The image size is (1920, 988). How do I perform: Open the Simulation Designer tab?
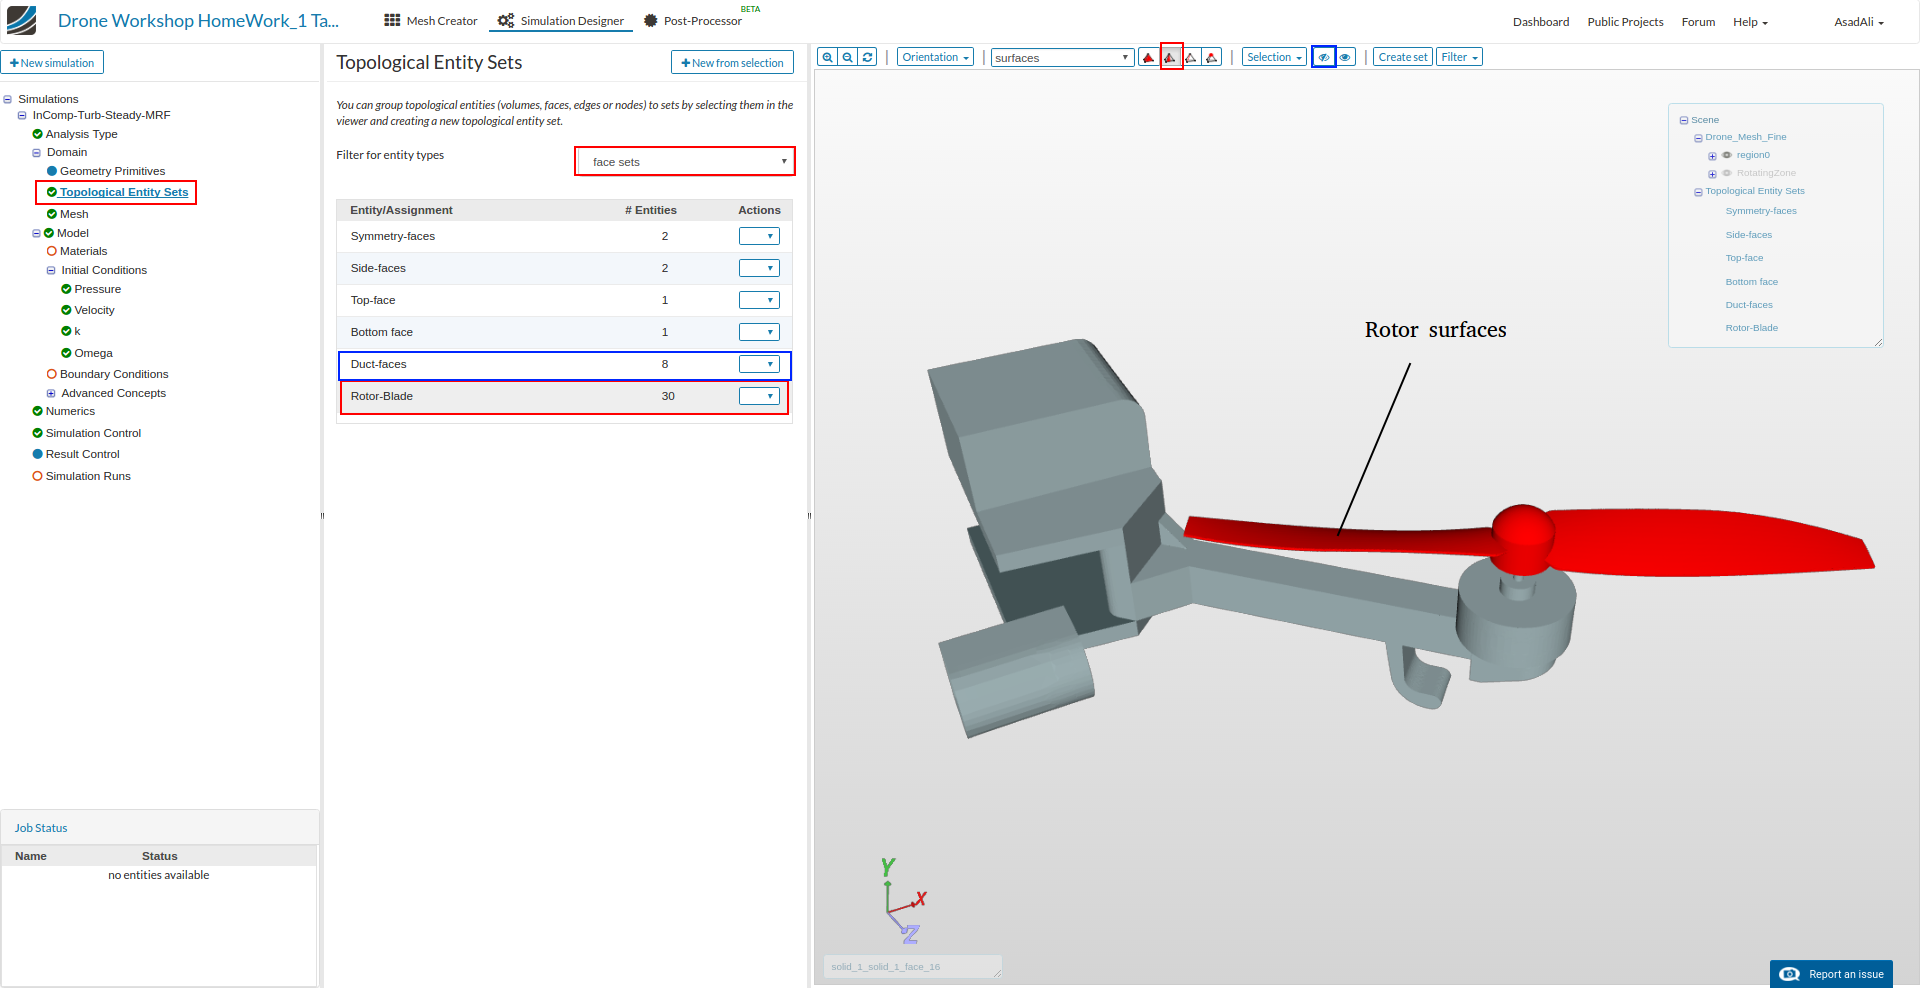click(561, 21)
